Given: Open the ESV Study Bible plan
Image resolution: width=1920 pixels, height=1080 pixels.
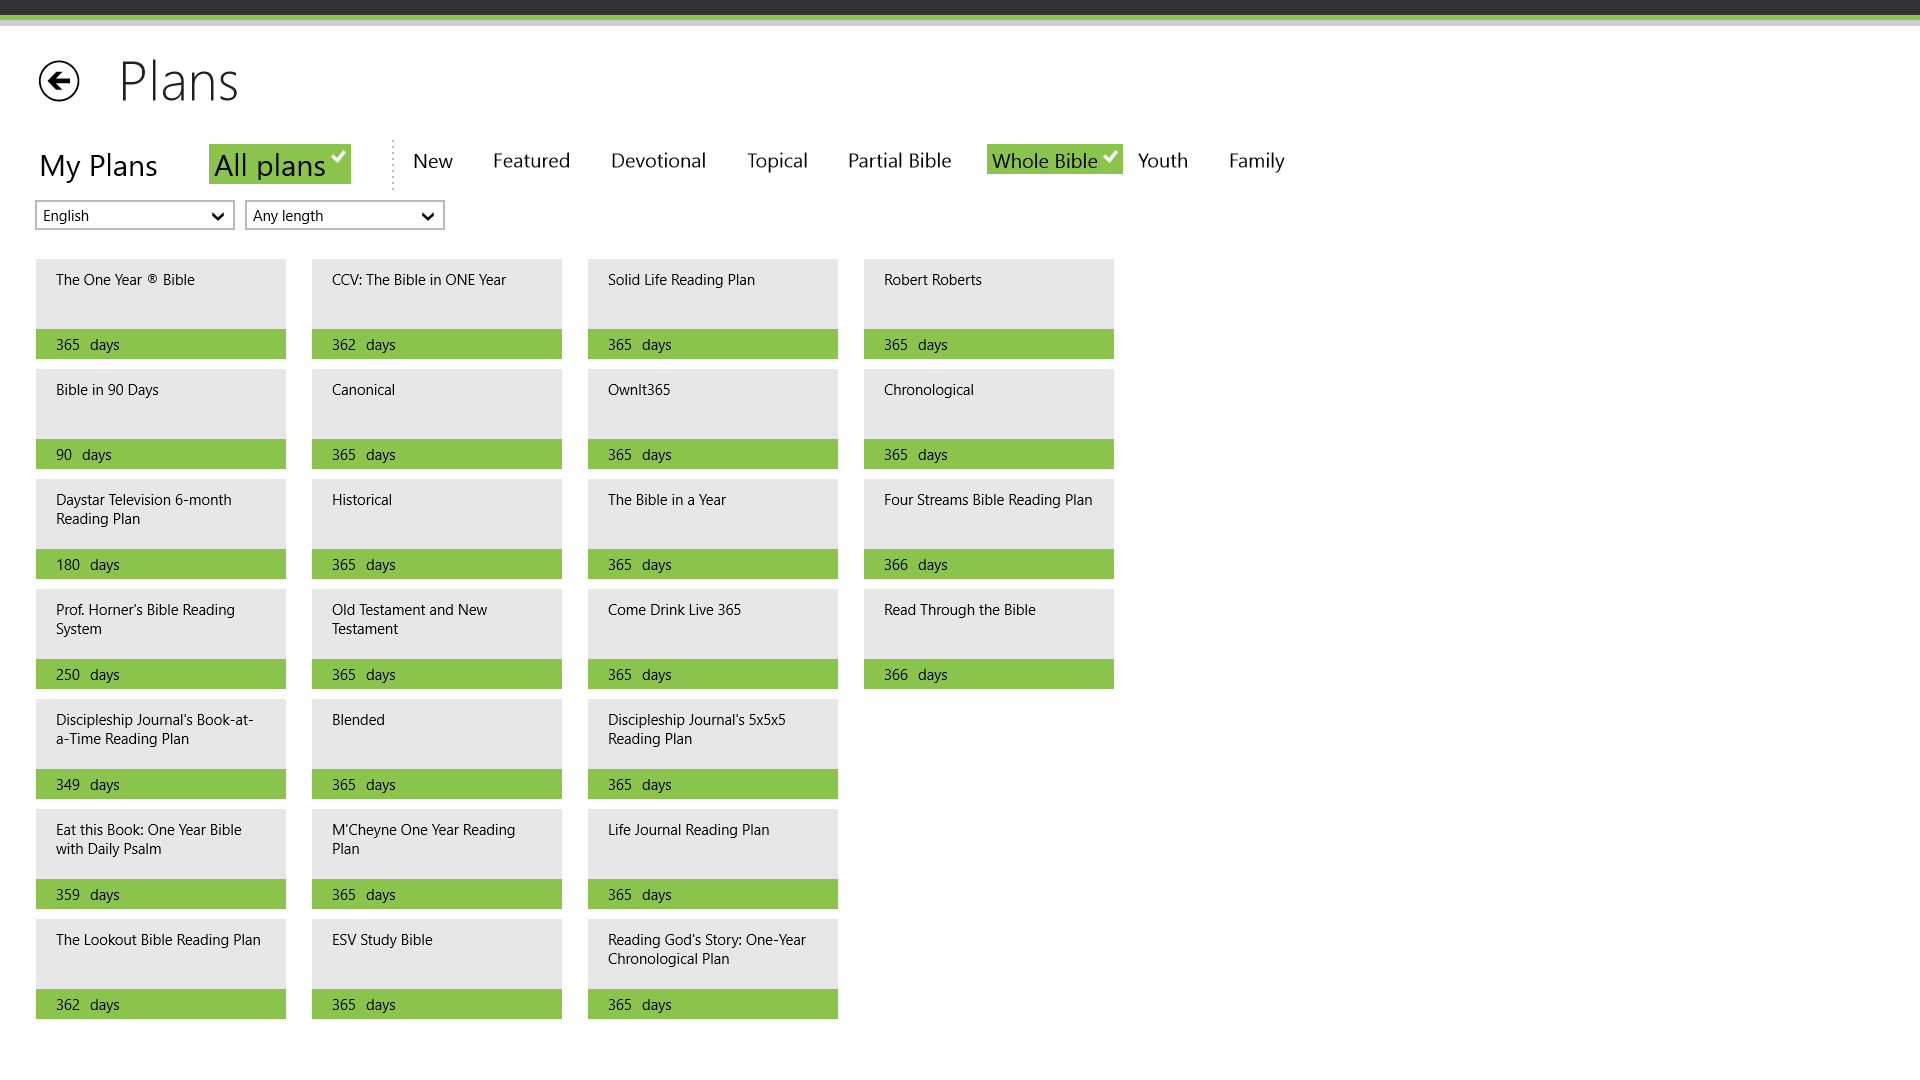Looking at the screenshot, I should (x=437, y=968).
